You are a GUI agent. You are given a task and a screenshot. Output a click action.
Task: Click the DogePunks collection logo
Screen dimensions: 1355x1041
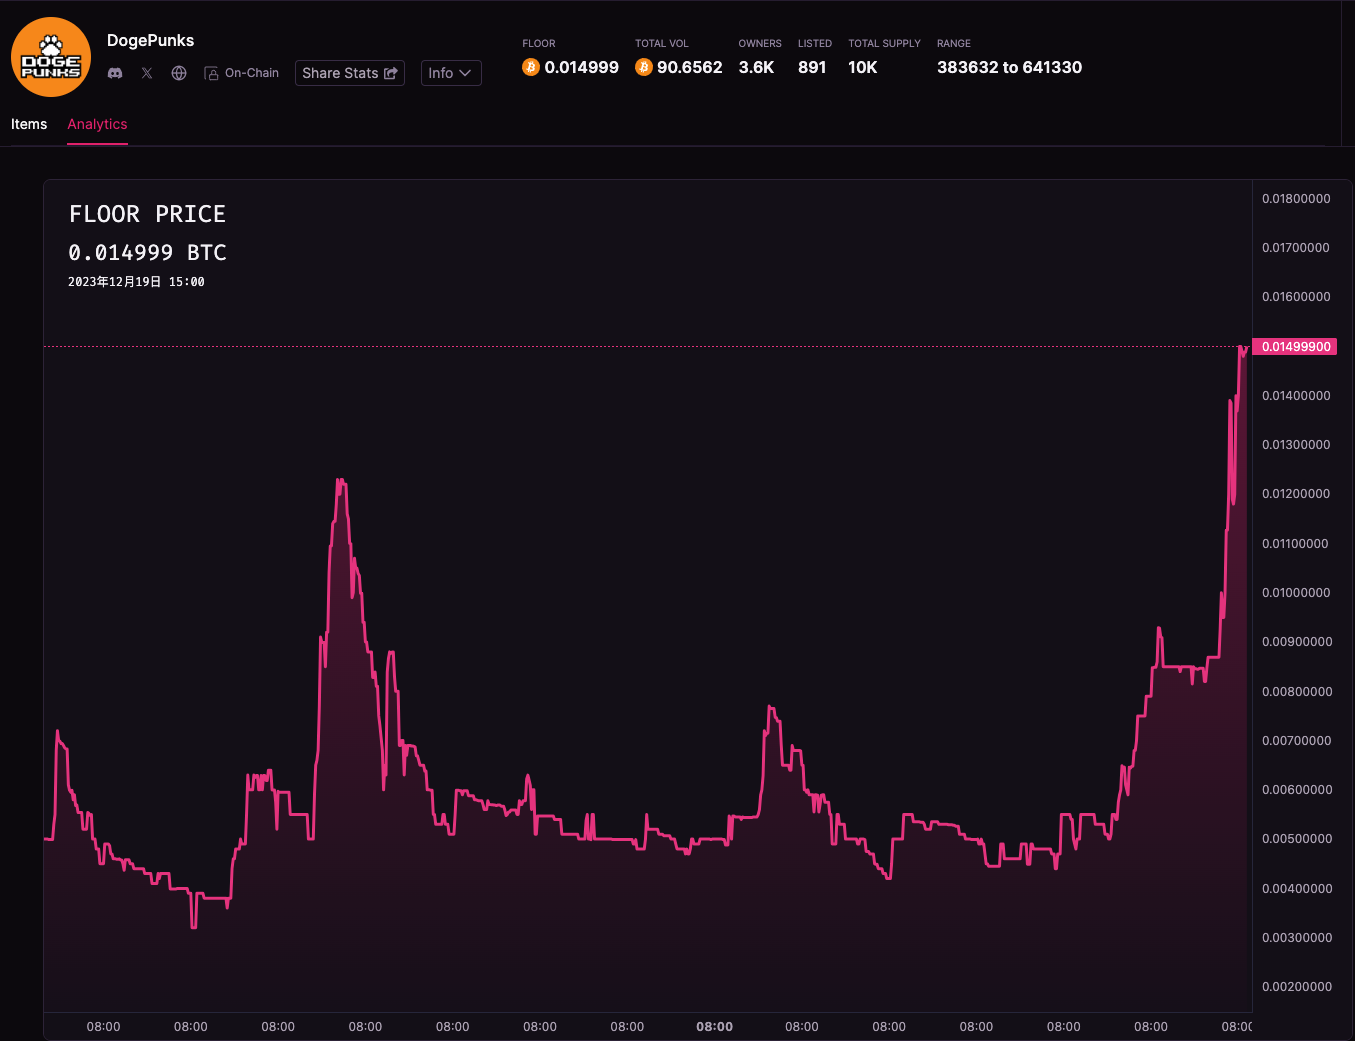pos(51,57)
